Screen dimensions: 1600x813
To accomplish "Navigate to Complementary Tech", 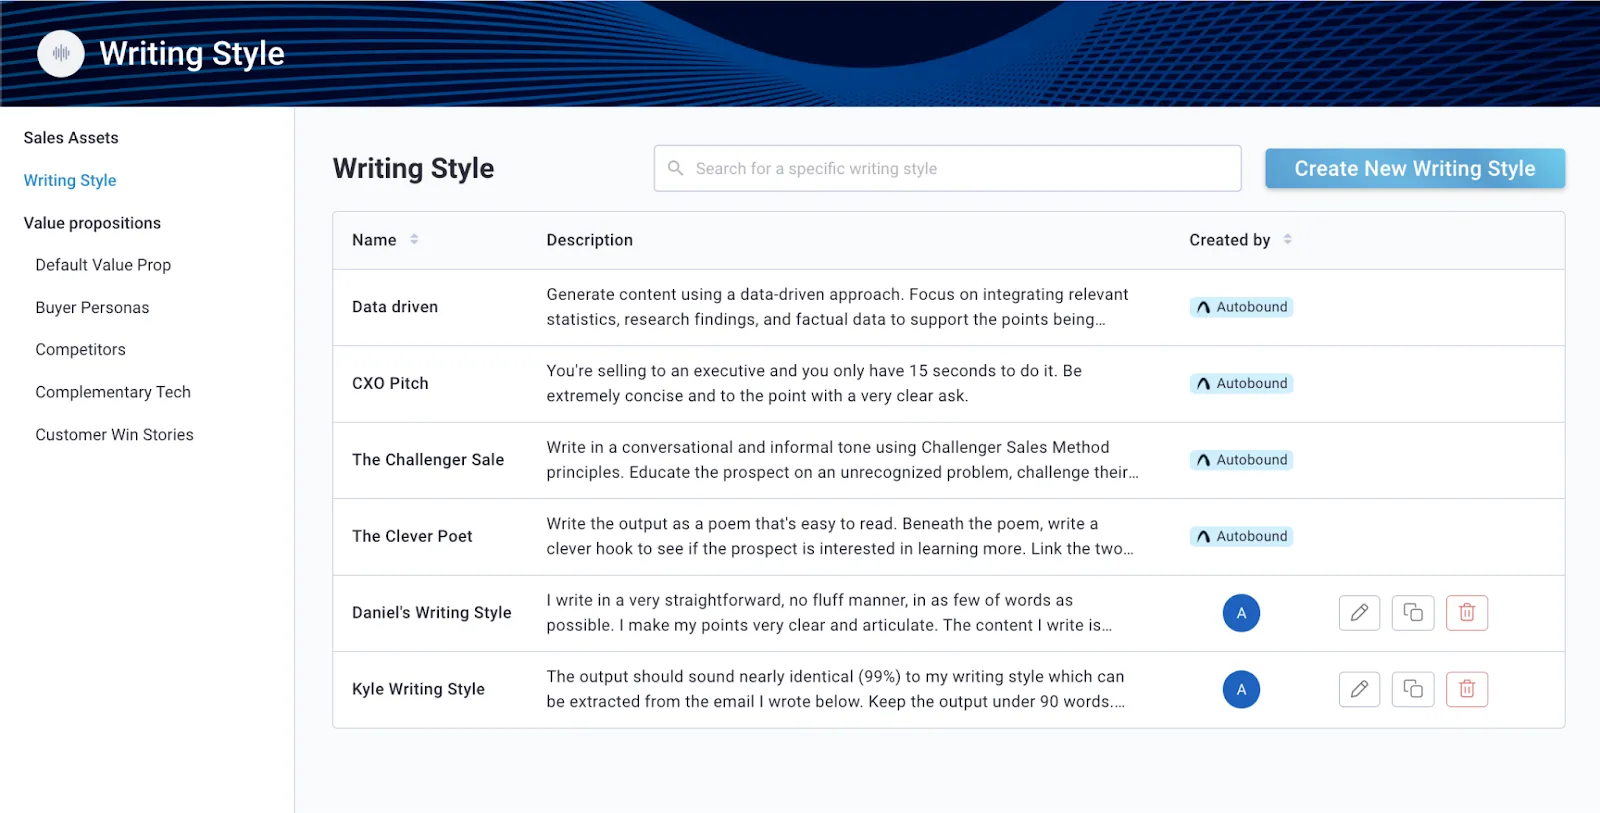I will click(113, 392).
